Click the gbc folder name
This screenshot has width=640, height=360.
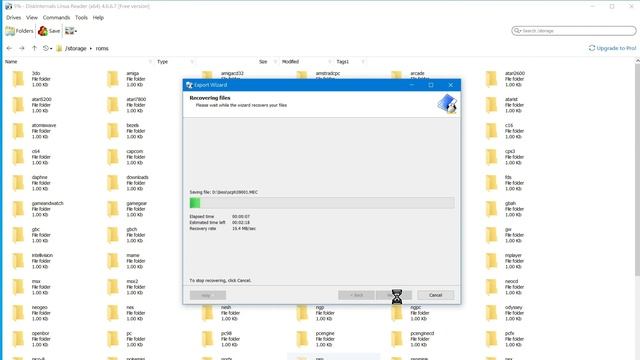point(36,229)
